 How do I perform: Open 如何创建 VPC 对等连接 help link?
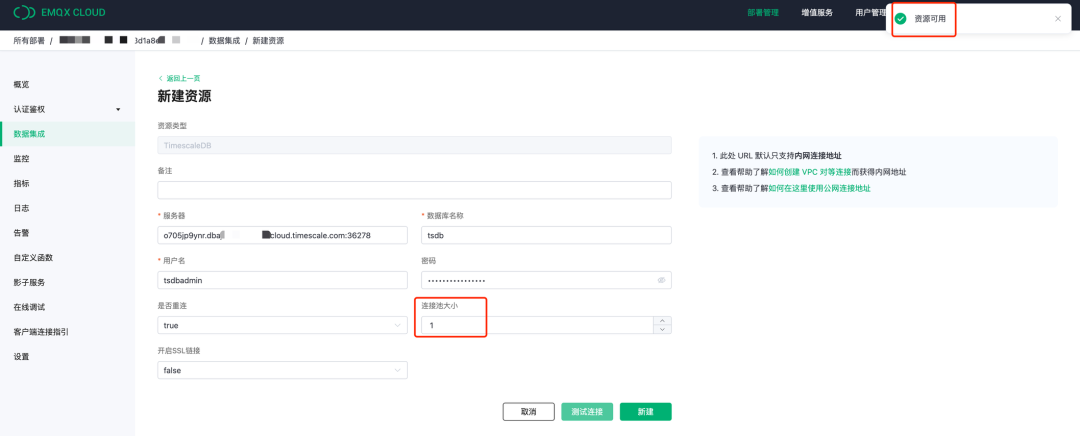810,172
